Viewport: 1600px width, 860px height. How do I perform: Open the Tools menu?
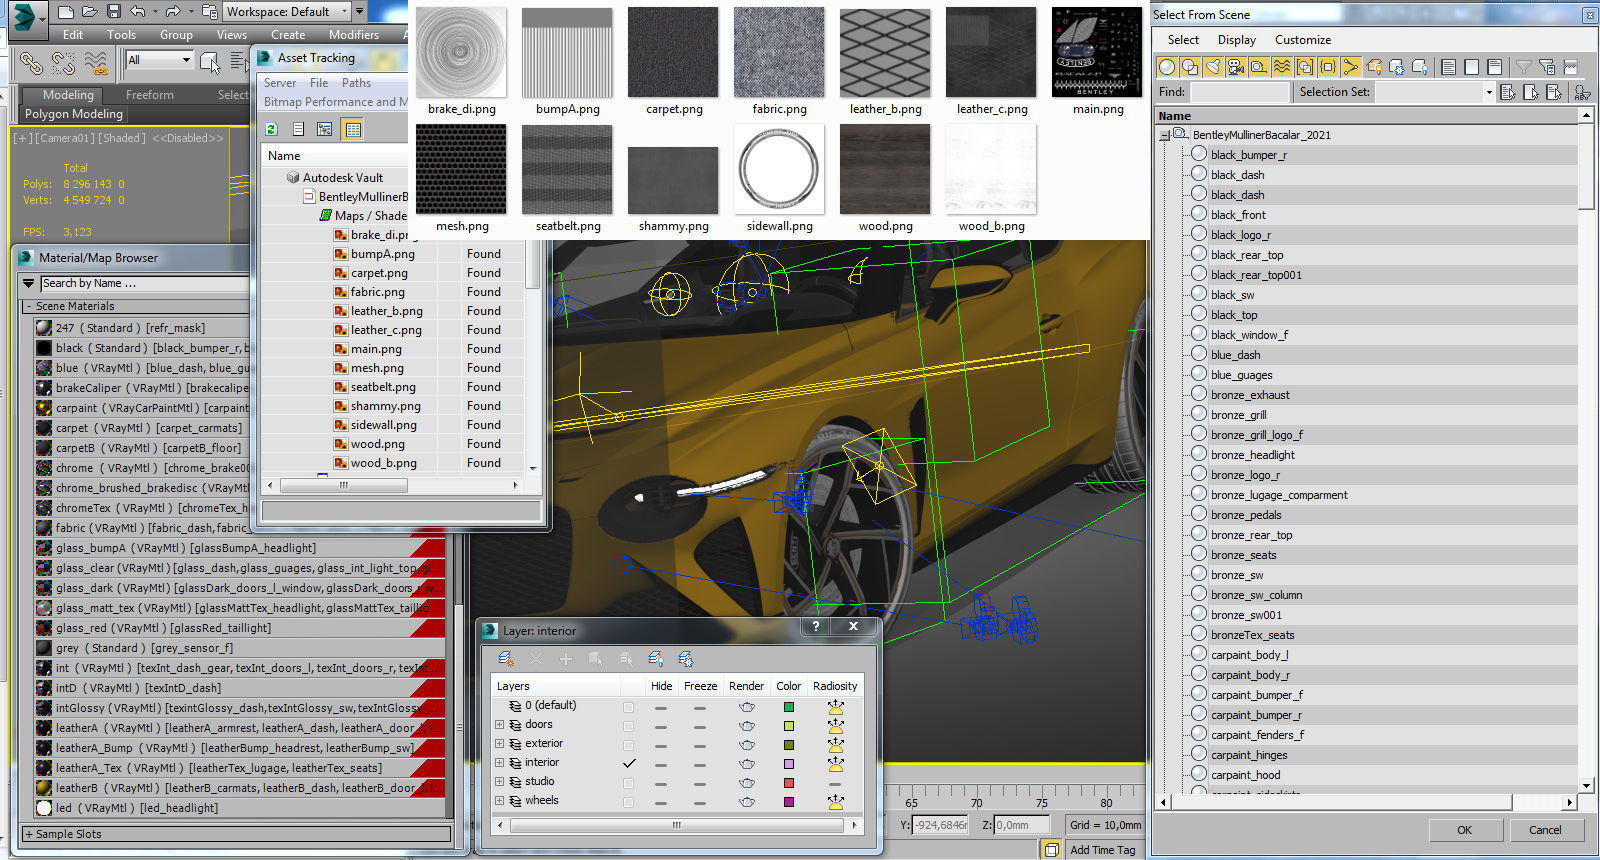(121, 35)
